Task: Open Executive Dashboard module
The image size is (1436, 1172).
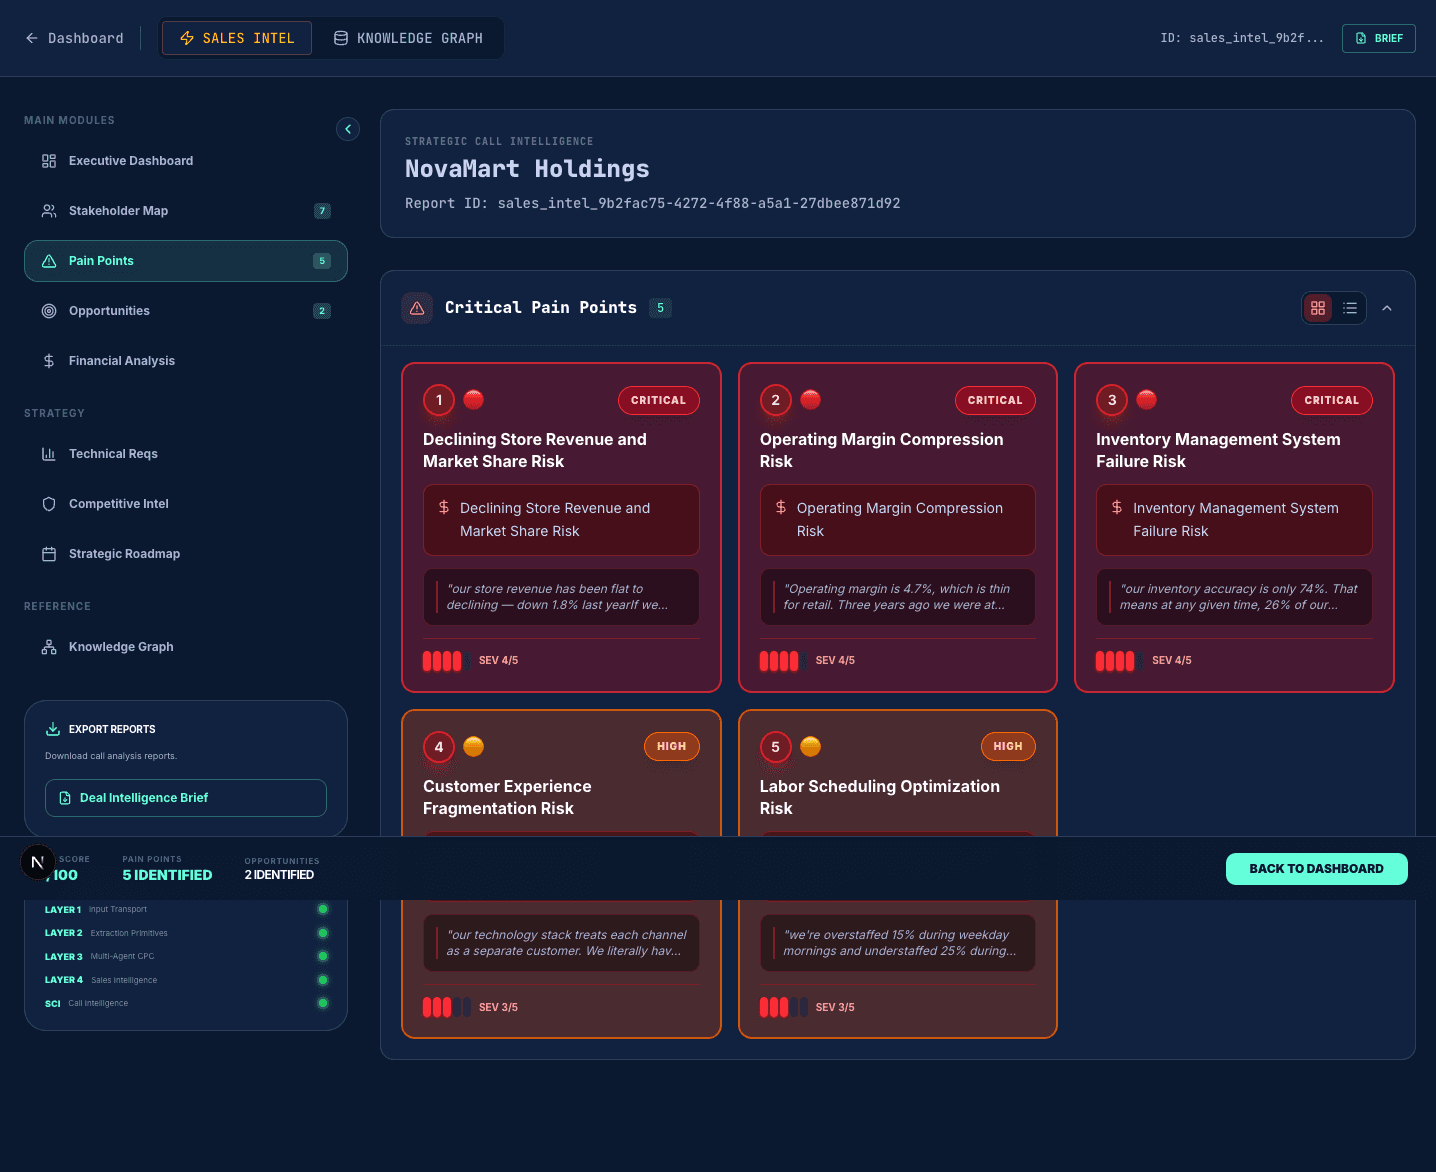Action: 186,161
